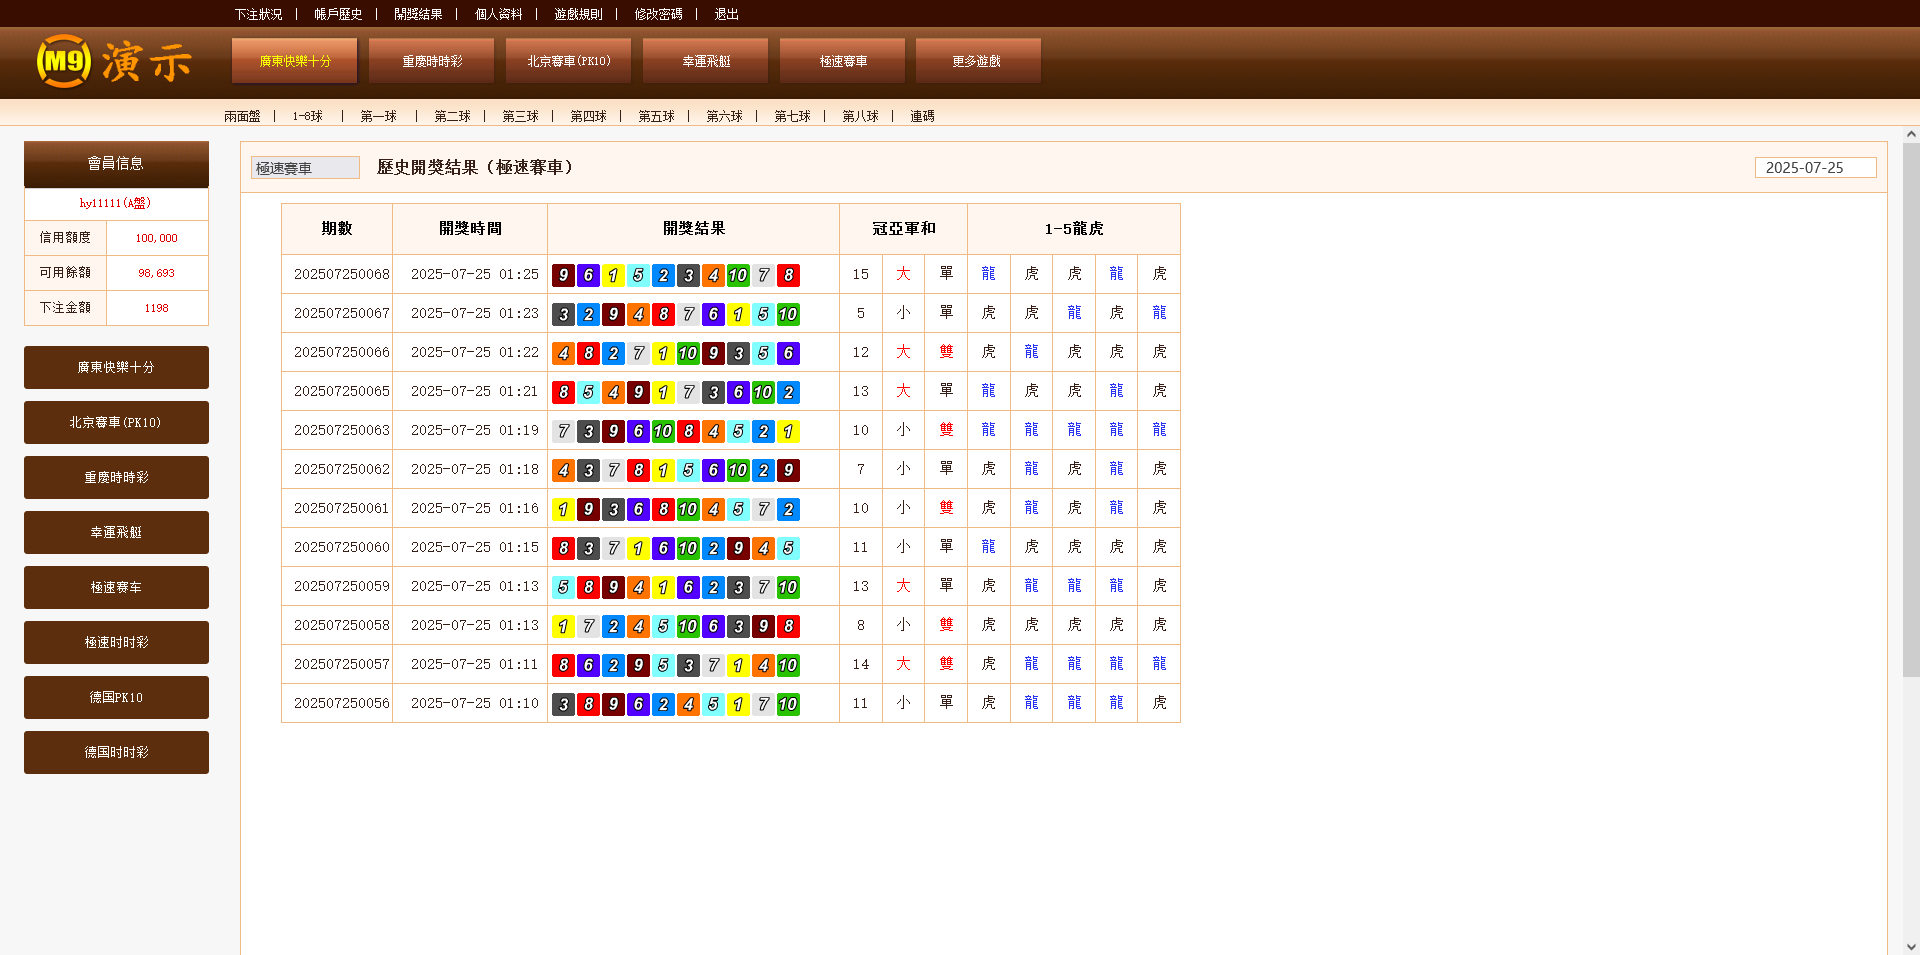This screenshot has height=955, width=1920.
Task: Click last result ball of draw 202507250066
Action: pos(788,353)
